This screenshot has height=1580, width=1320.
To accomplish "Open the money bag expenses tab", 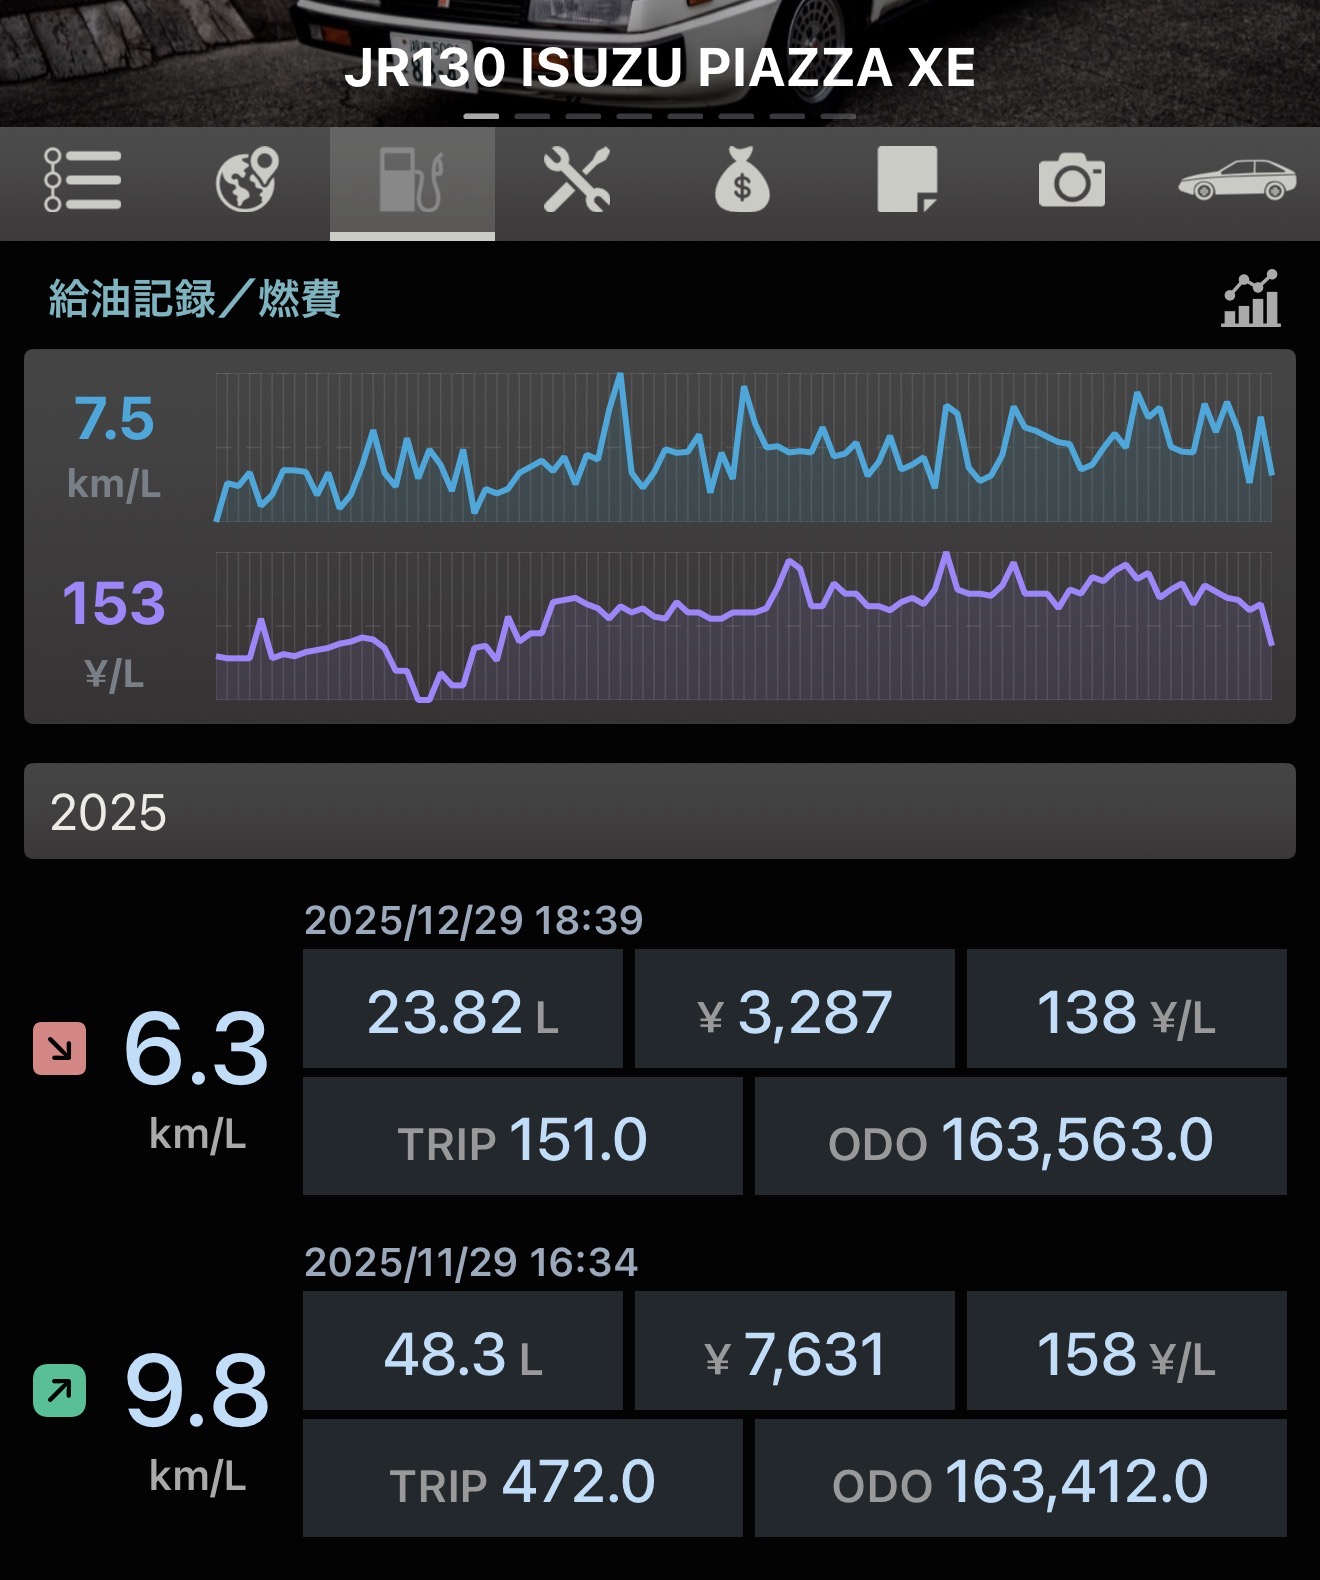I will [742, 181].
